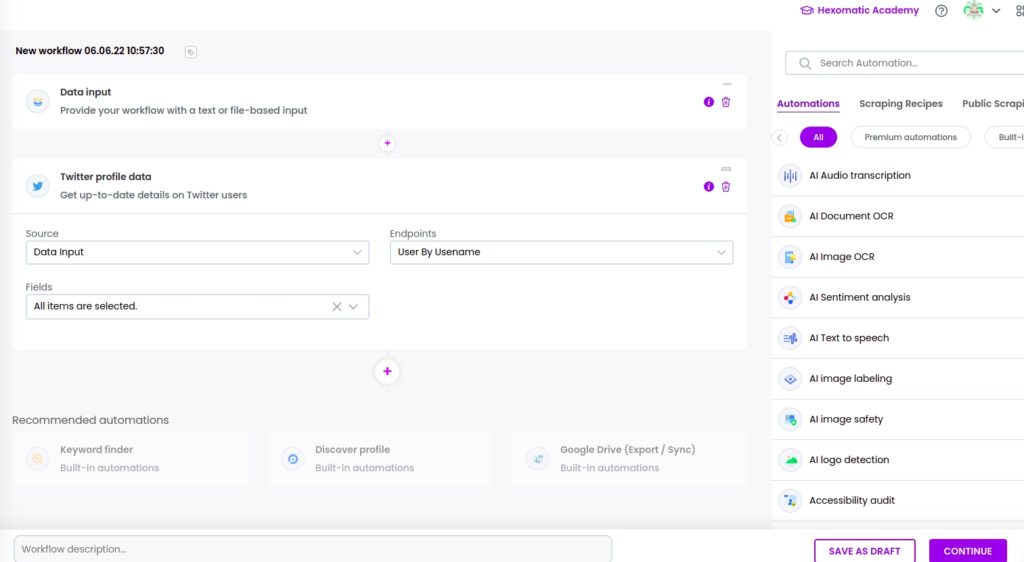
Task: Switch to the Scraping Recipes tab
Action: pos(901,104)
